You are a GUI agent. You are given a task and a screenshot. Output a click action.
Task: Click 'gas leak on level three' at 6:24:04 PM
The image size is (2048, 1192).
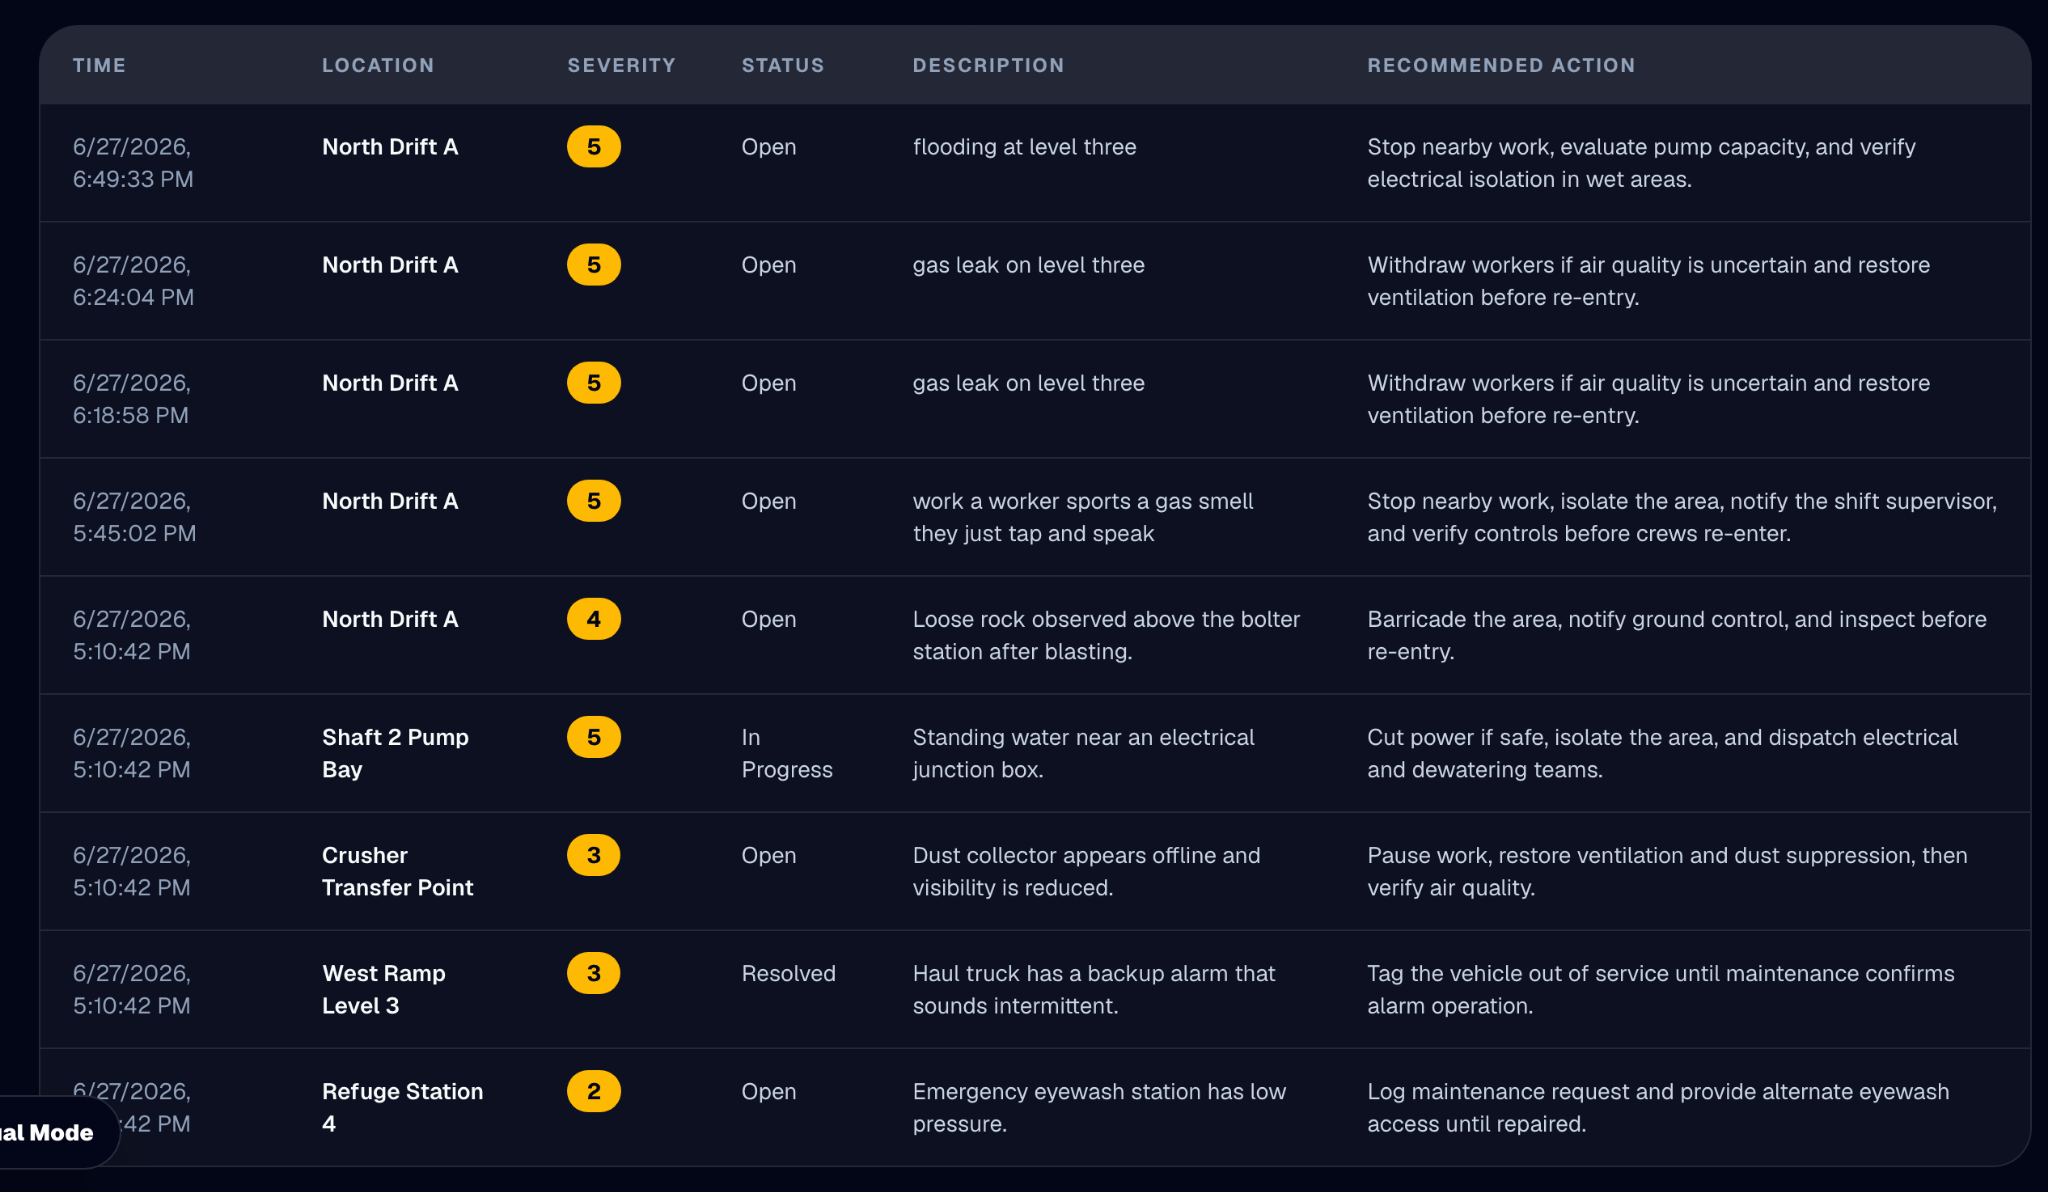[x=1028, y=265]
